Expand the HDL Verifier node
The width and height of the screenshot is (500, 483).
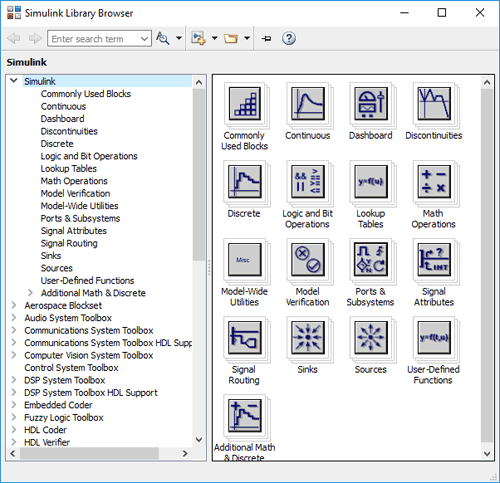click(14, 442)
